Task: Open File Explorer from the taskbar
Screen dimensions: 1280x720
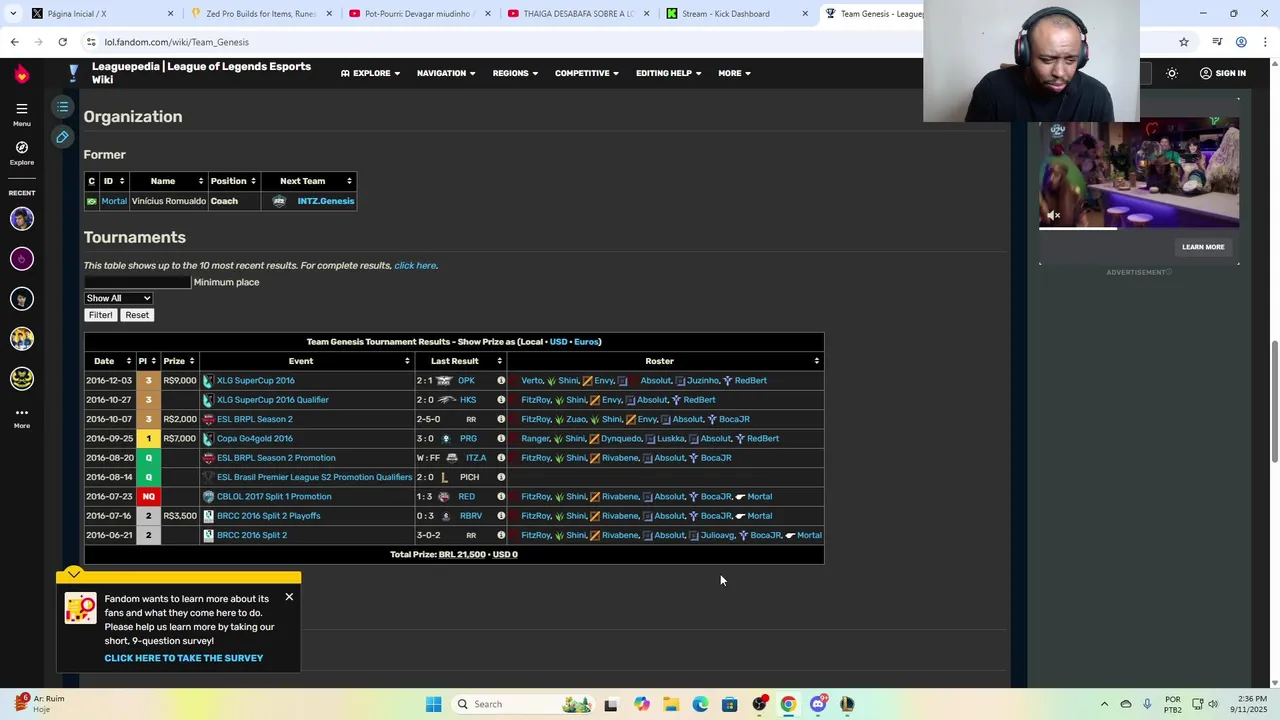Action: pos(670,704)
